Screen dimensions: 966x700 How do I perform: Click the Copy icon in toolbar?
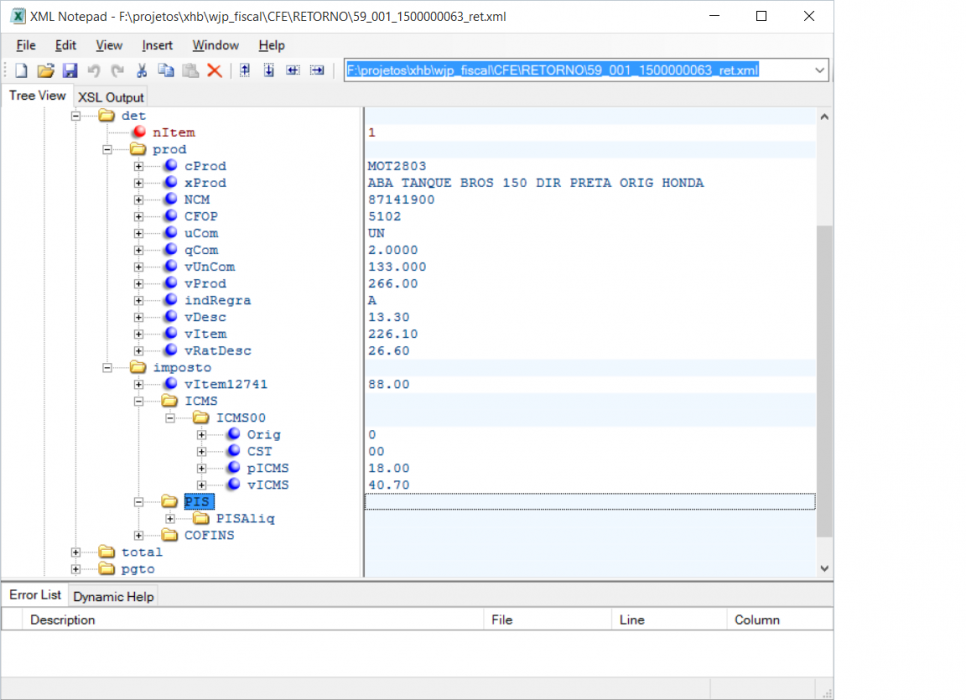pyautogui.click(x=166, y=70)
